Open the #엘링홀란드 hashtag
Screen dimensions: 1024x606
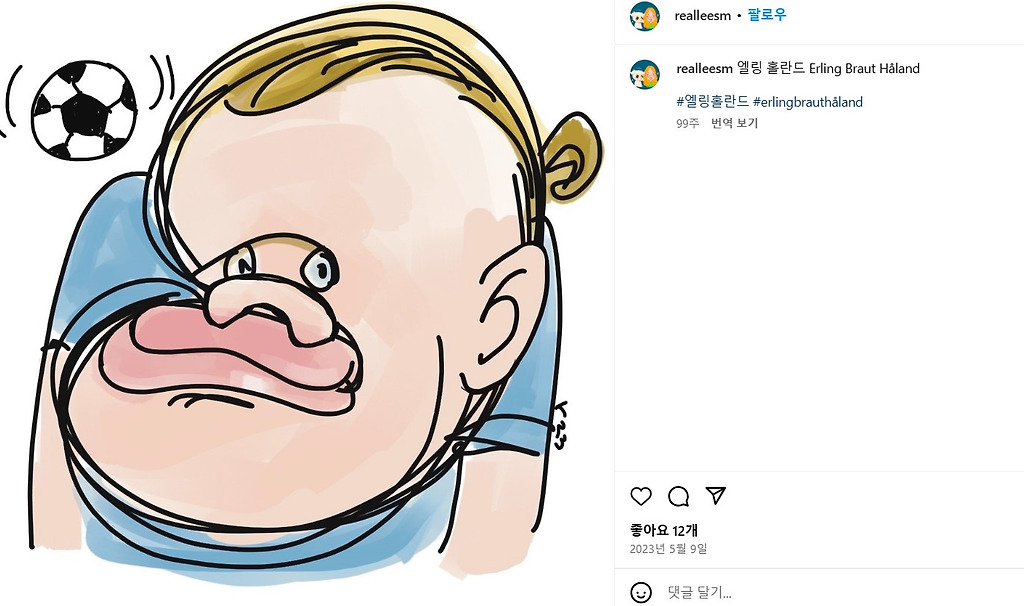pos(712,102)
